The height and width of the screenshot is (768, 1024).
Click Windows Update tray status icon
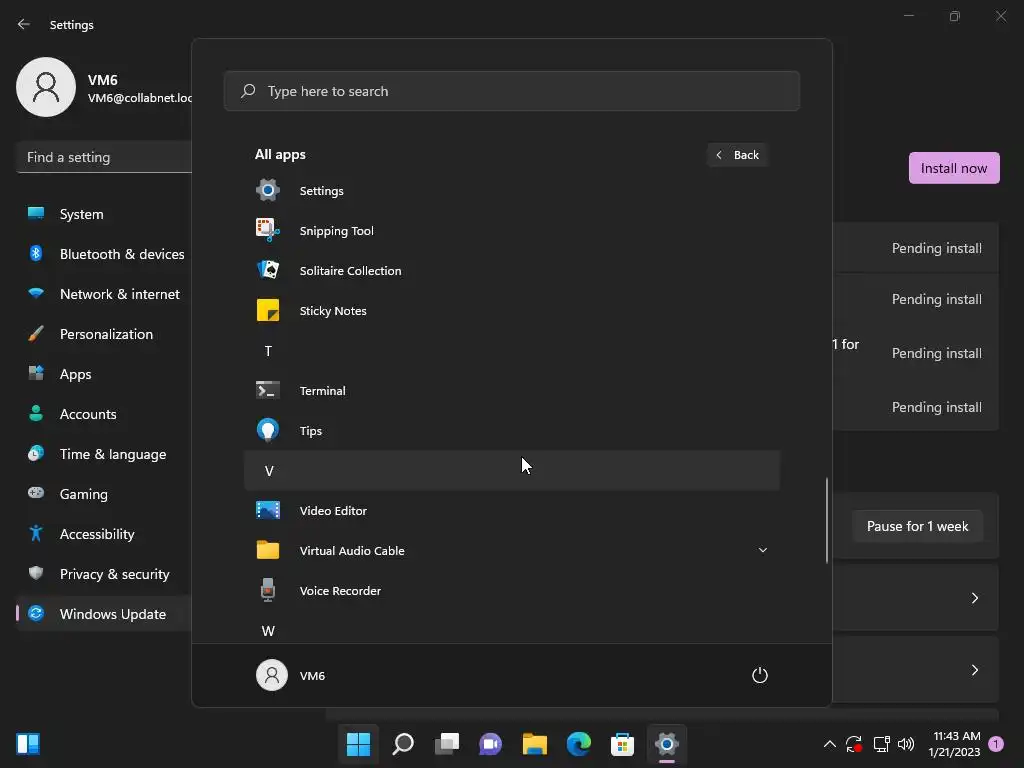tap(854, 744)
